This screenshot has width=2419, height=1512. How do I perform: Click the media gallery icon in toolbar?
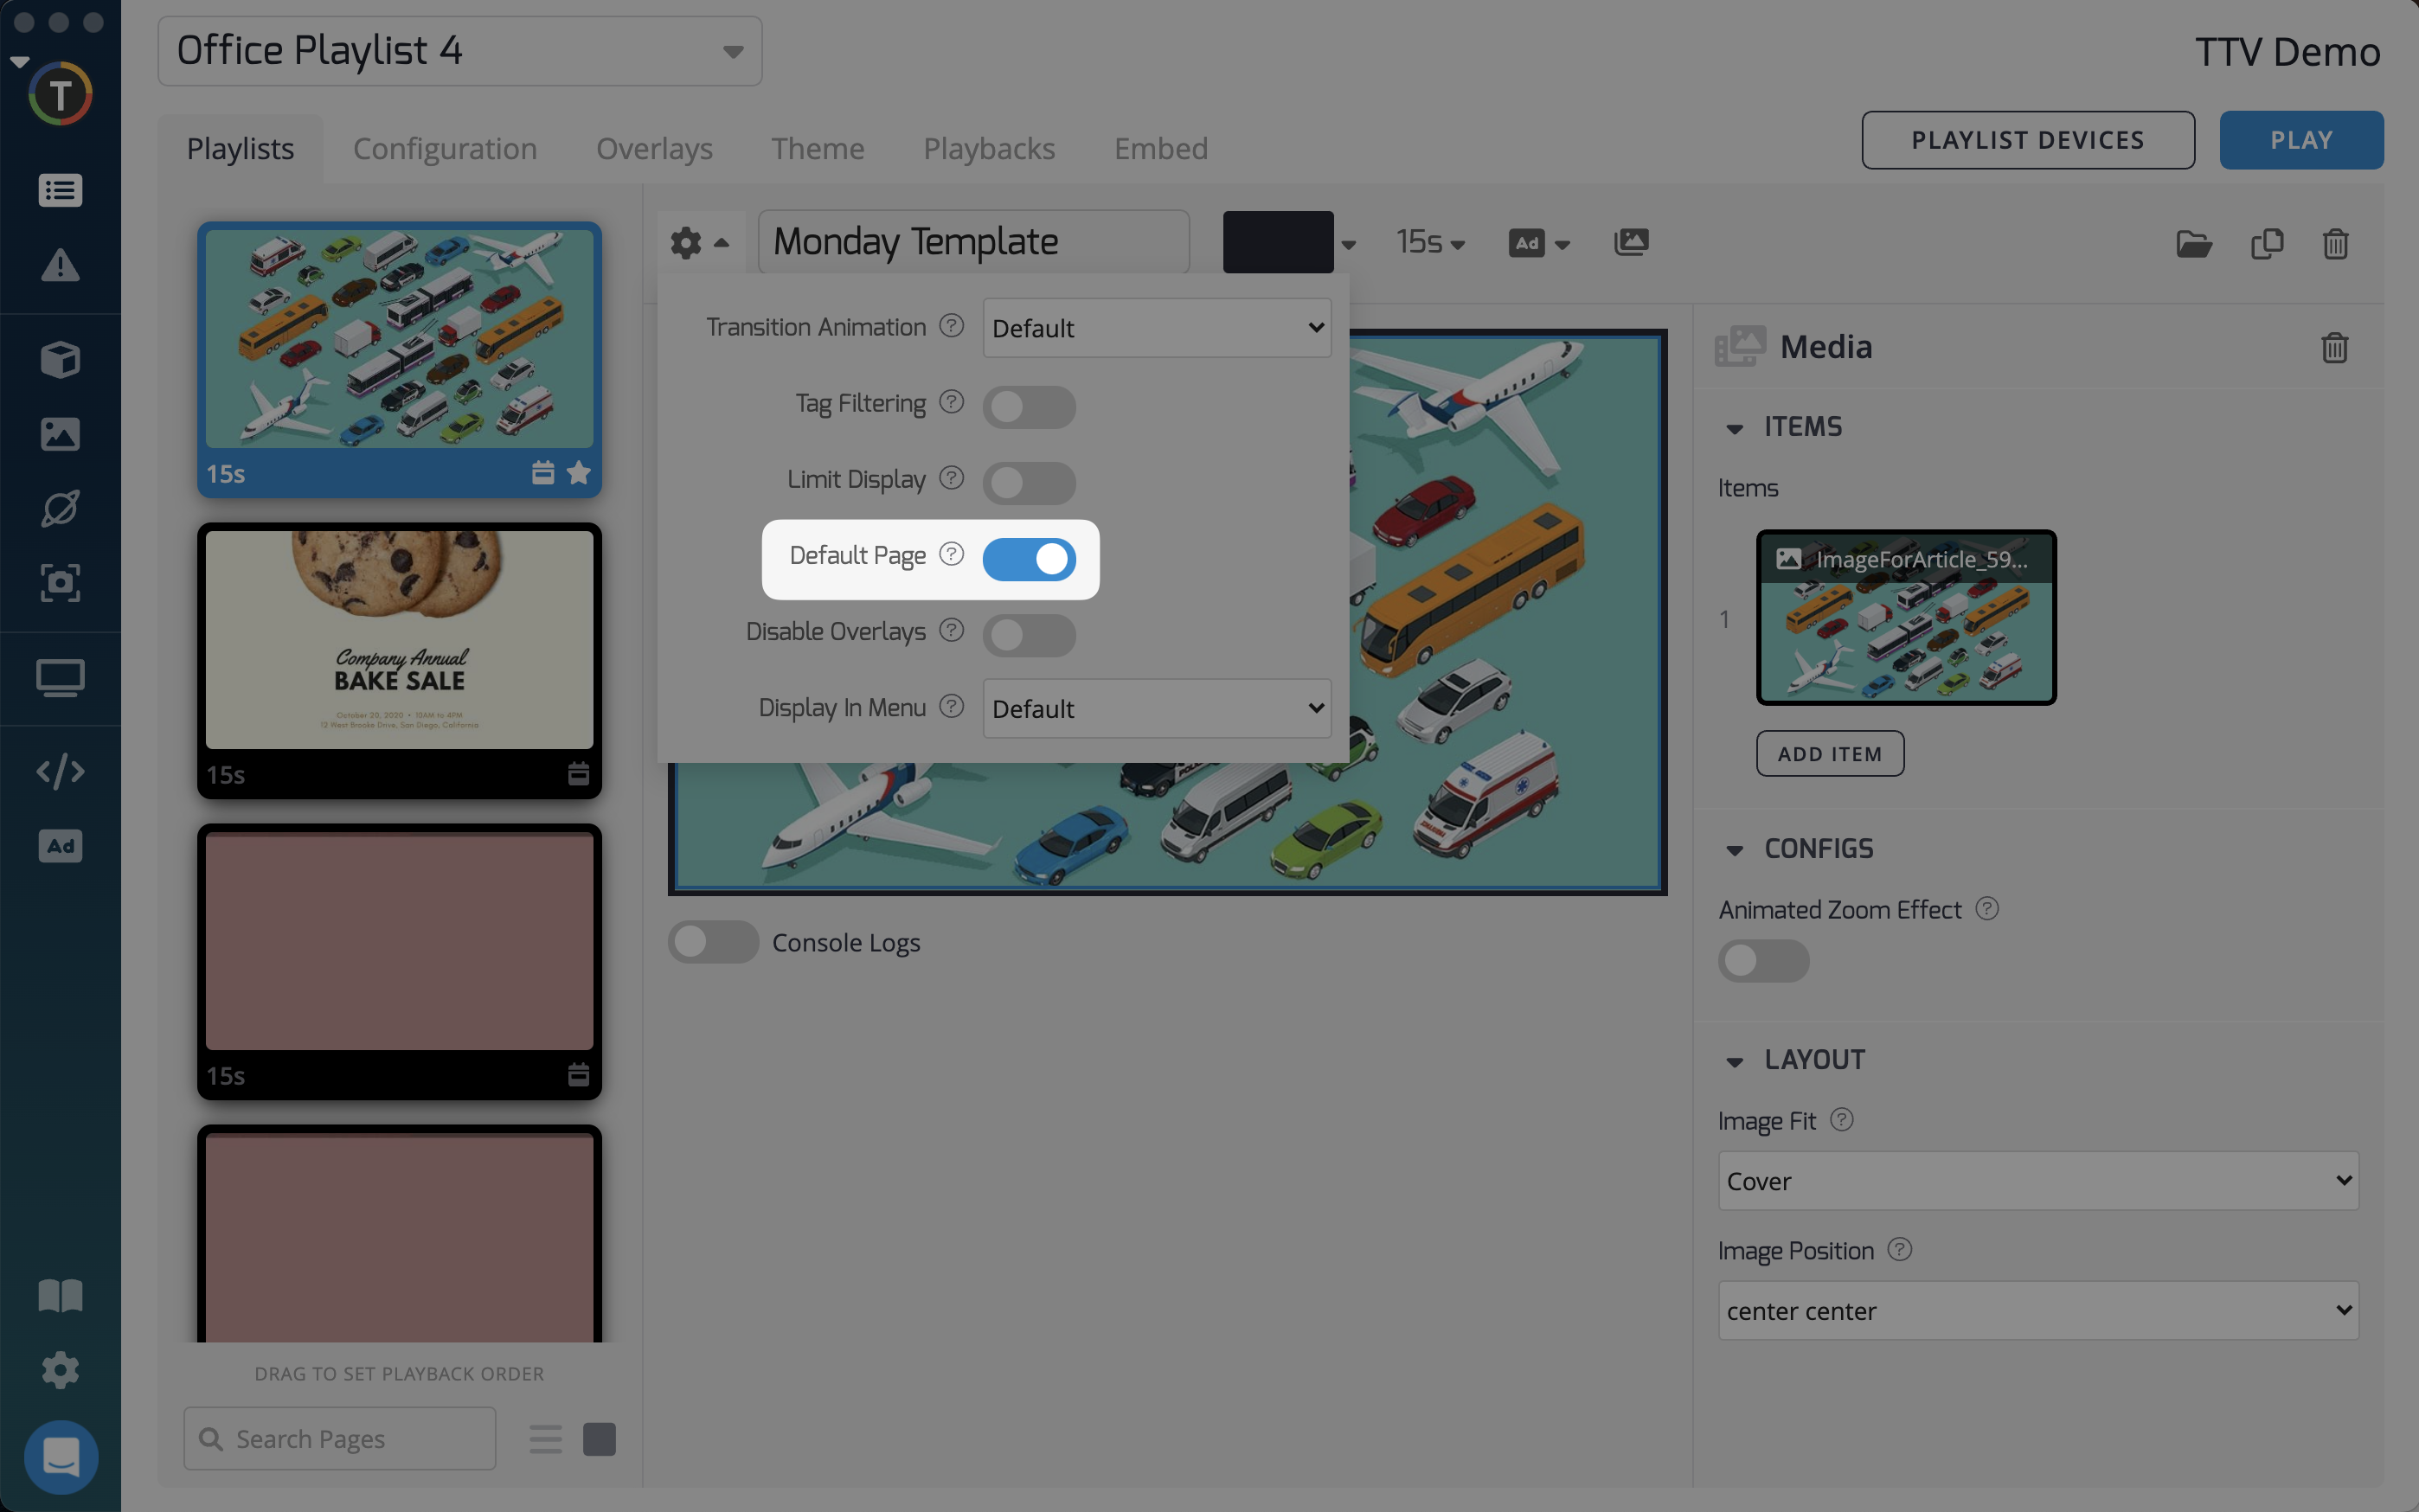coord(1630,242)
